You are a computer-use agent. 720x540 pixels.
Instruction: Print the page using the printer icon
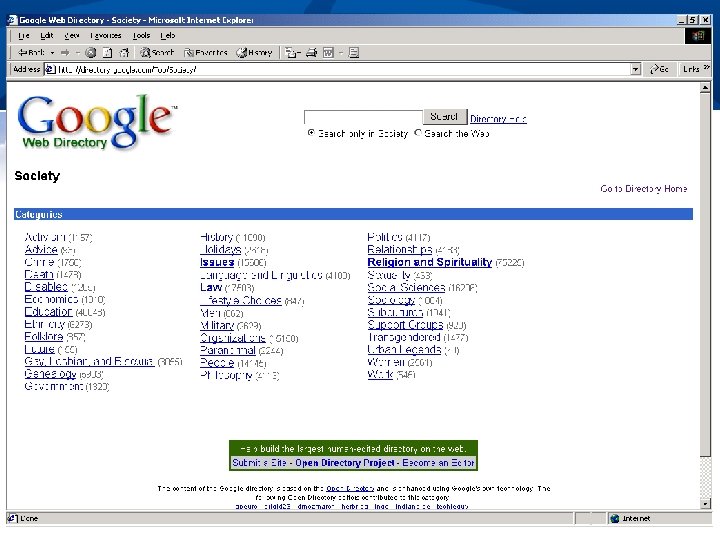coord(312,53)
